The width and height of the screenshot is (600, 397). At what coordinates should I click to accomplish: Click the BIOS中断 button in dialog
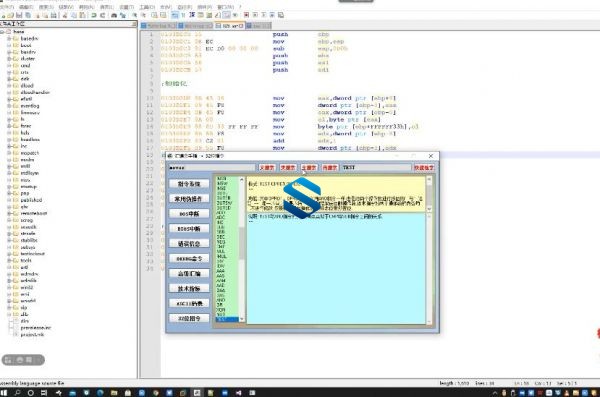[189, 229]
